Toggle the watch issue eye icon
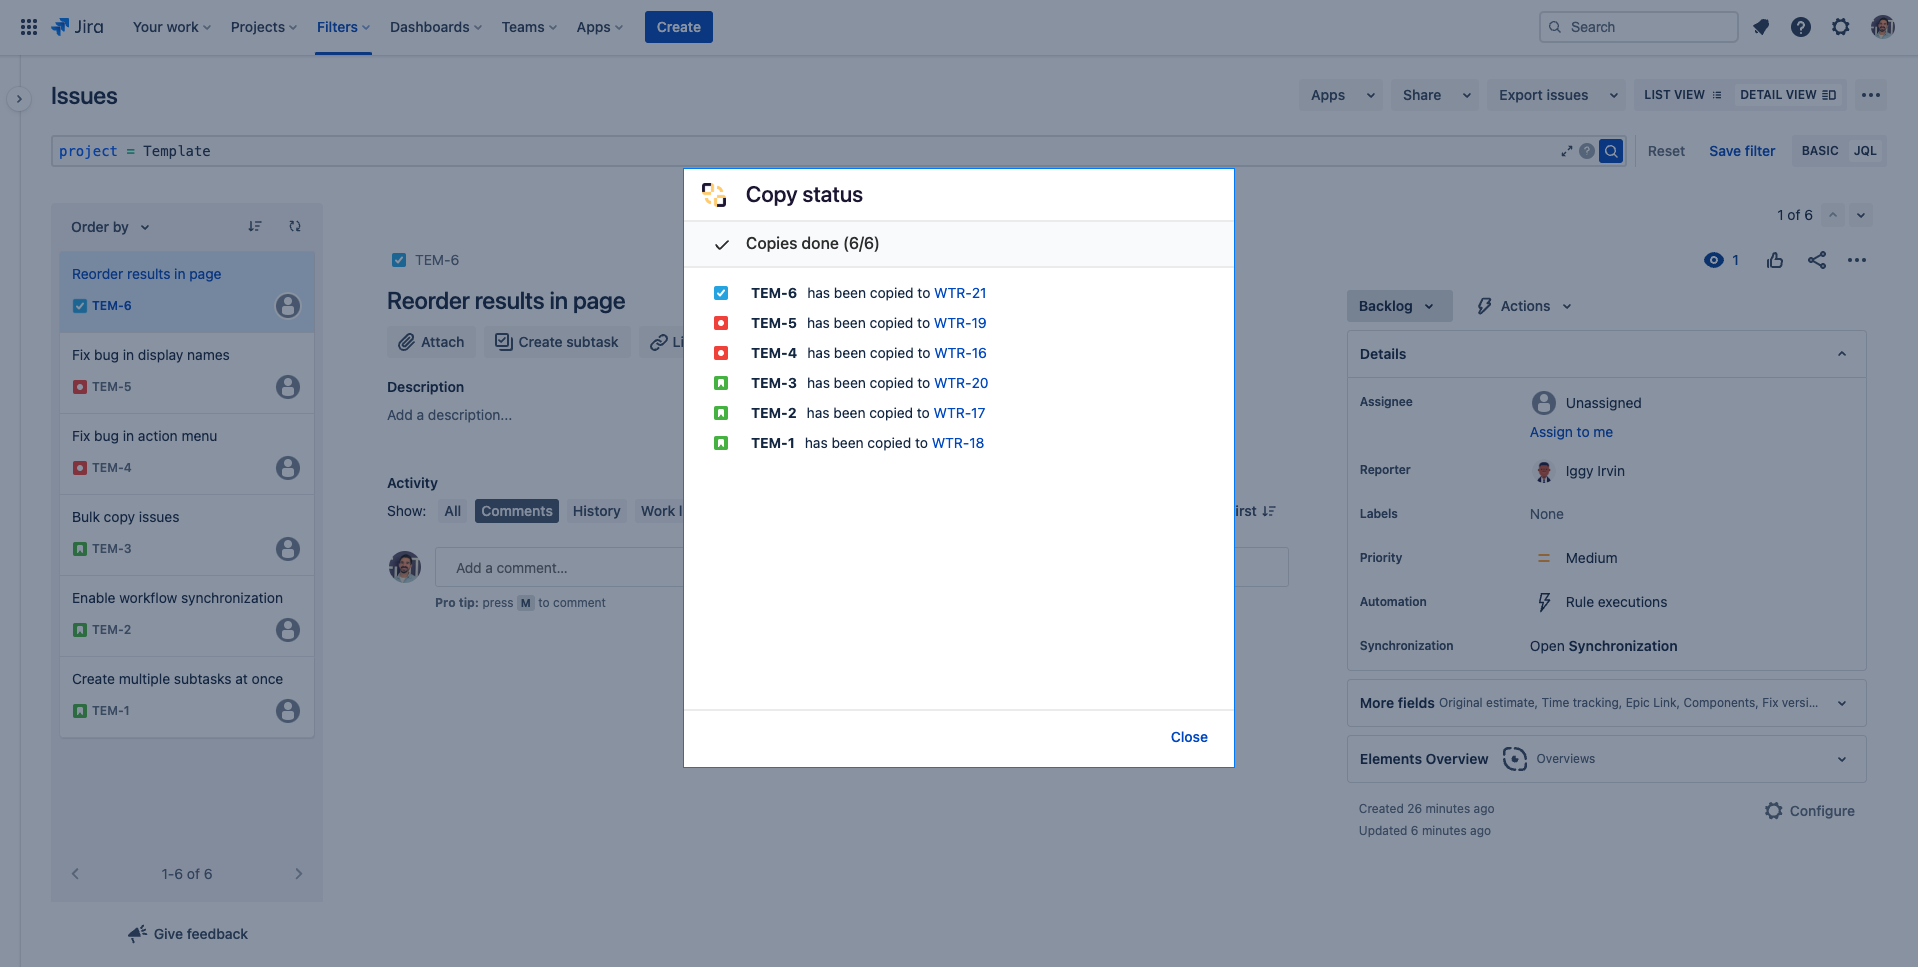The width and height of the screenshot is (1918, 967). point(1713,260)
